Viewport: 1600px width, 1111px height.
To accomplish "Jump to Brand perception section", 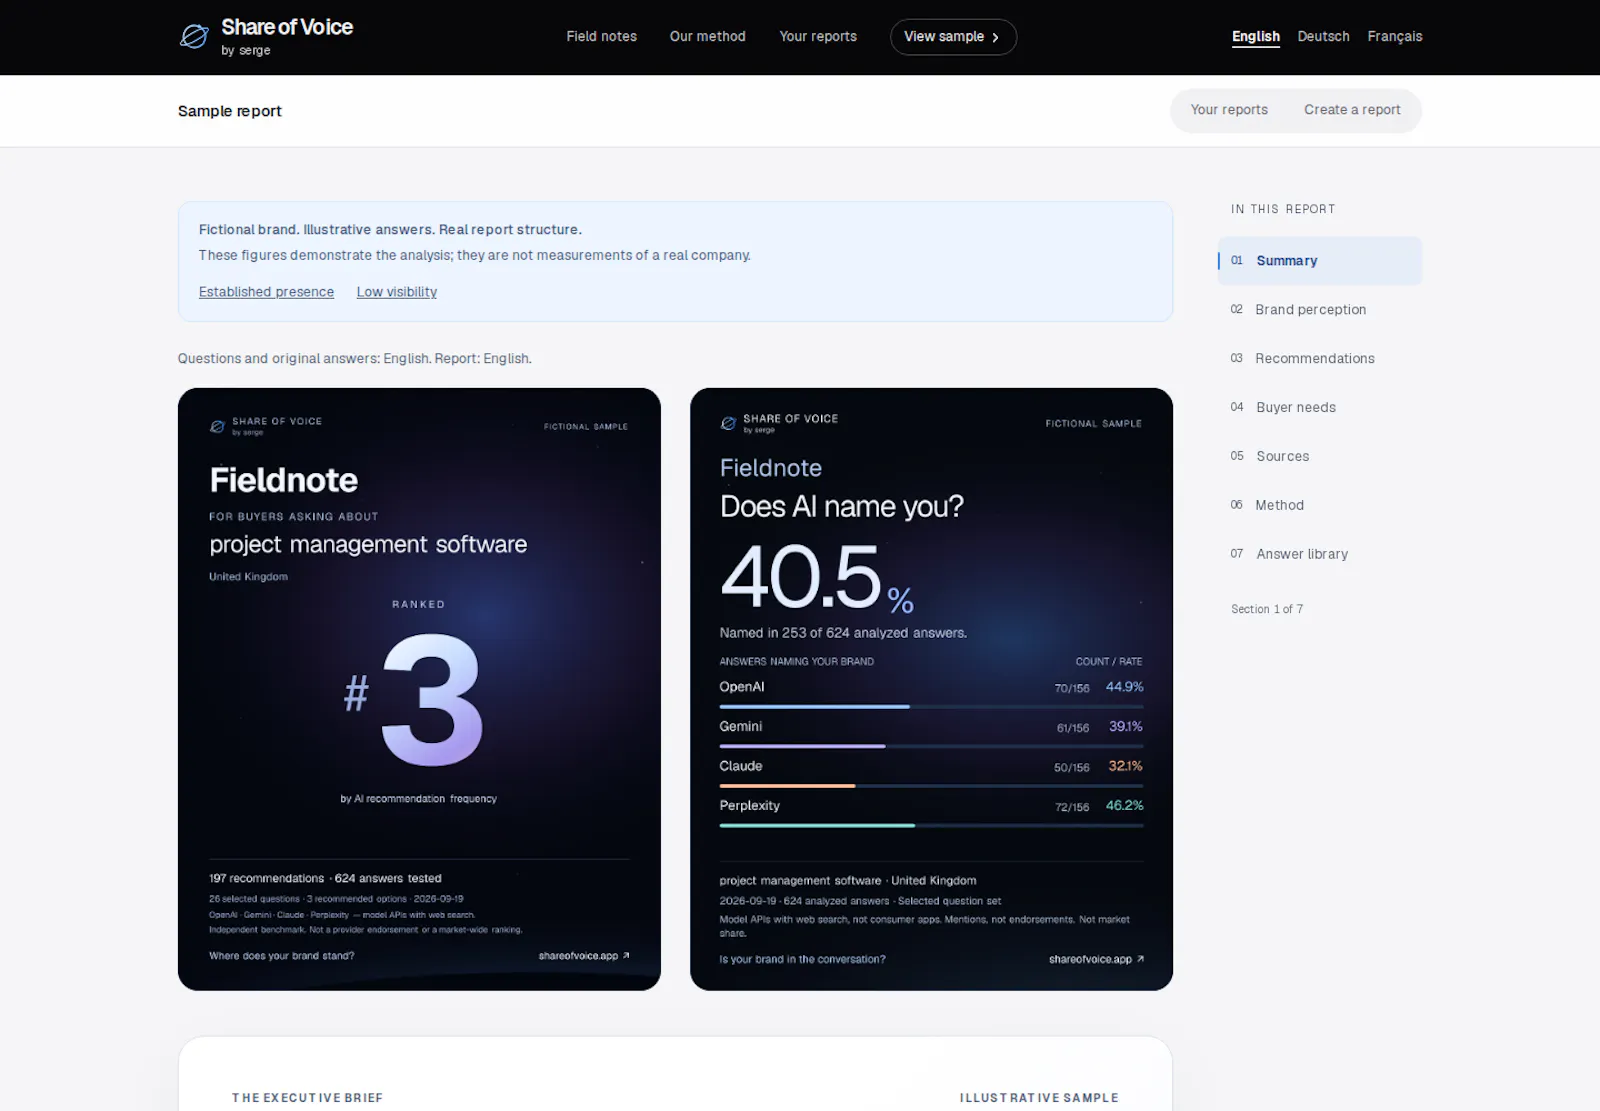I will coord(1319,310).
